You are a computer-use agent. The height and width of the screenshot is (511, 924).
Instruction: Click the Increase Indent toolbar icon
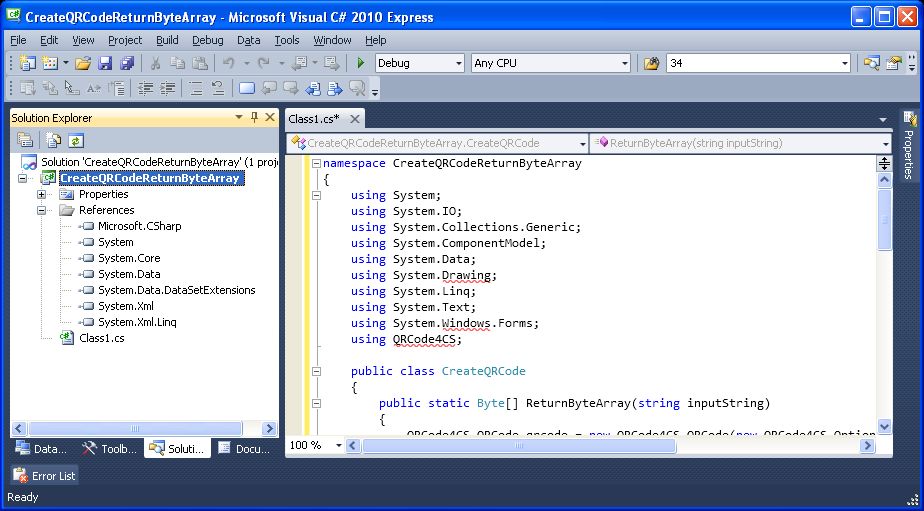(169, 89)
